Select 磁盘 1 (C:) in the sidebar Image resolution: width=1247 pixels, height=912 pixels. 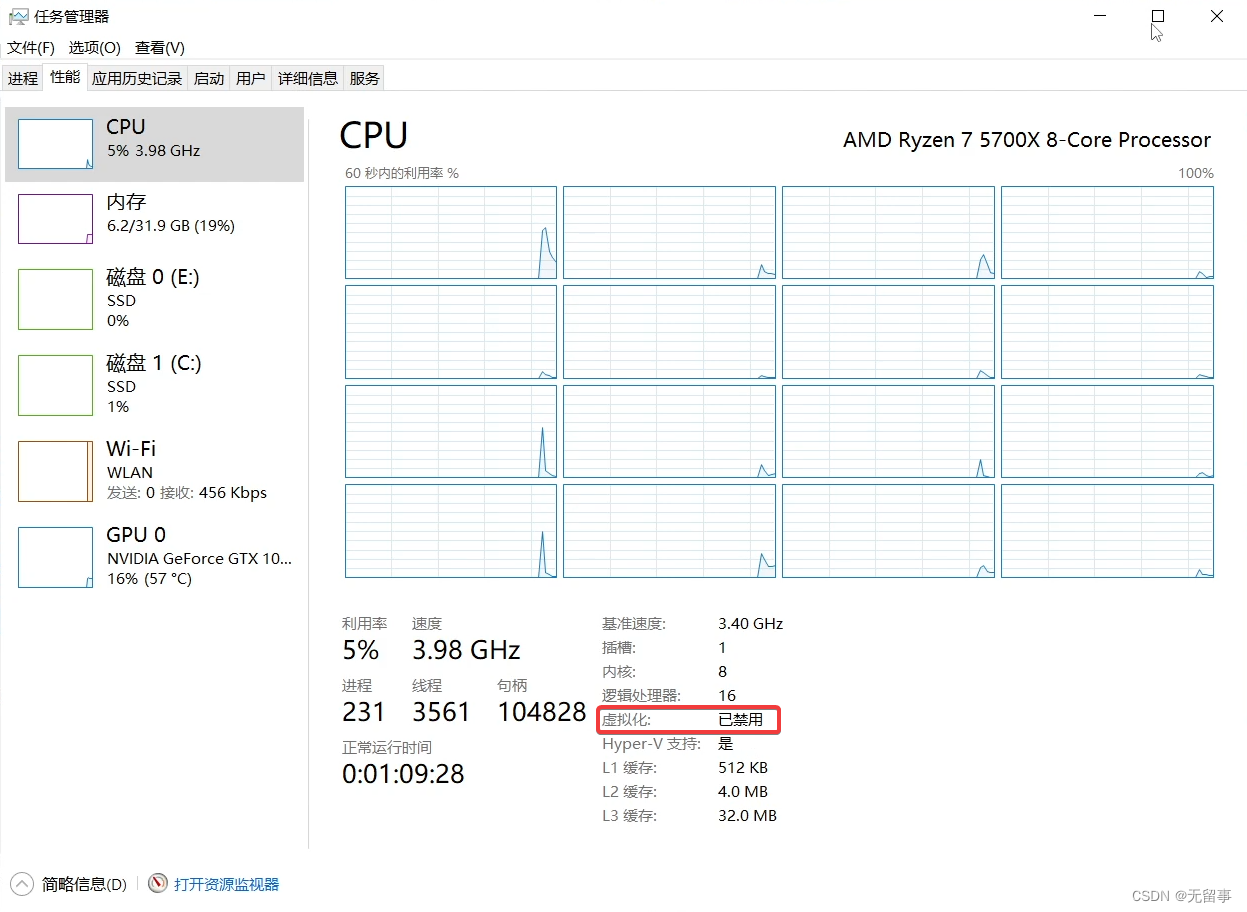(x=155, y=384)
